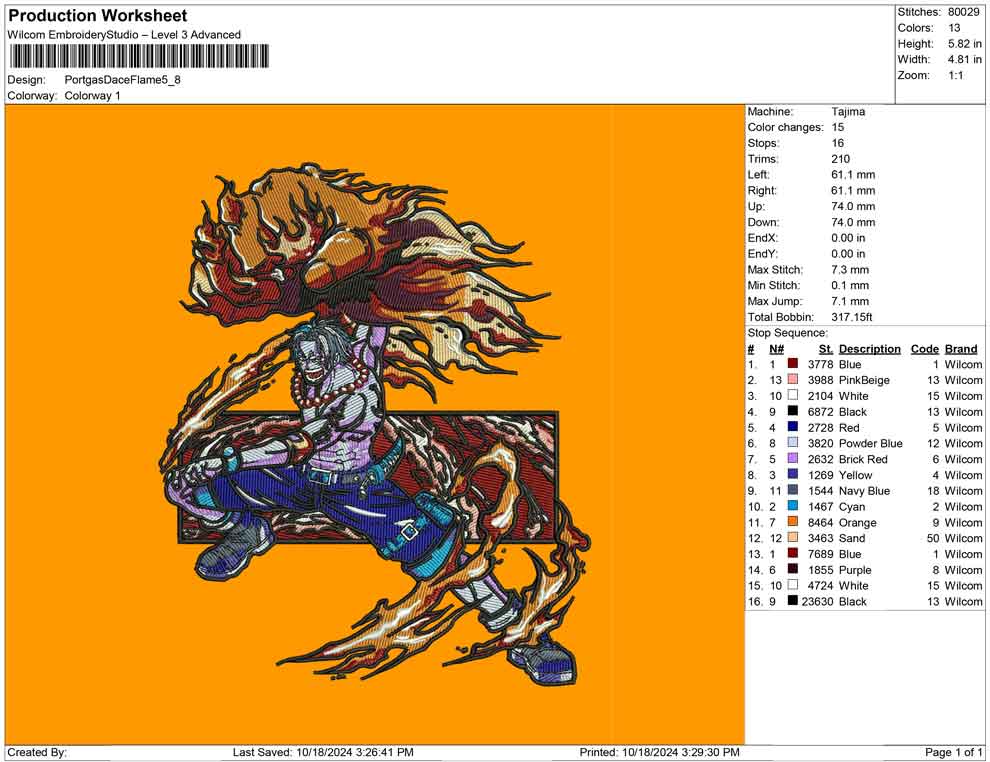Select the Trims value 210
Screen dimensions: 990x762
840,159
